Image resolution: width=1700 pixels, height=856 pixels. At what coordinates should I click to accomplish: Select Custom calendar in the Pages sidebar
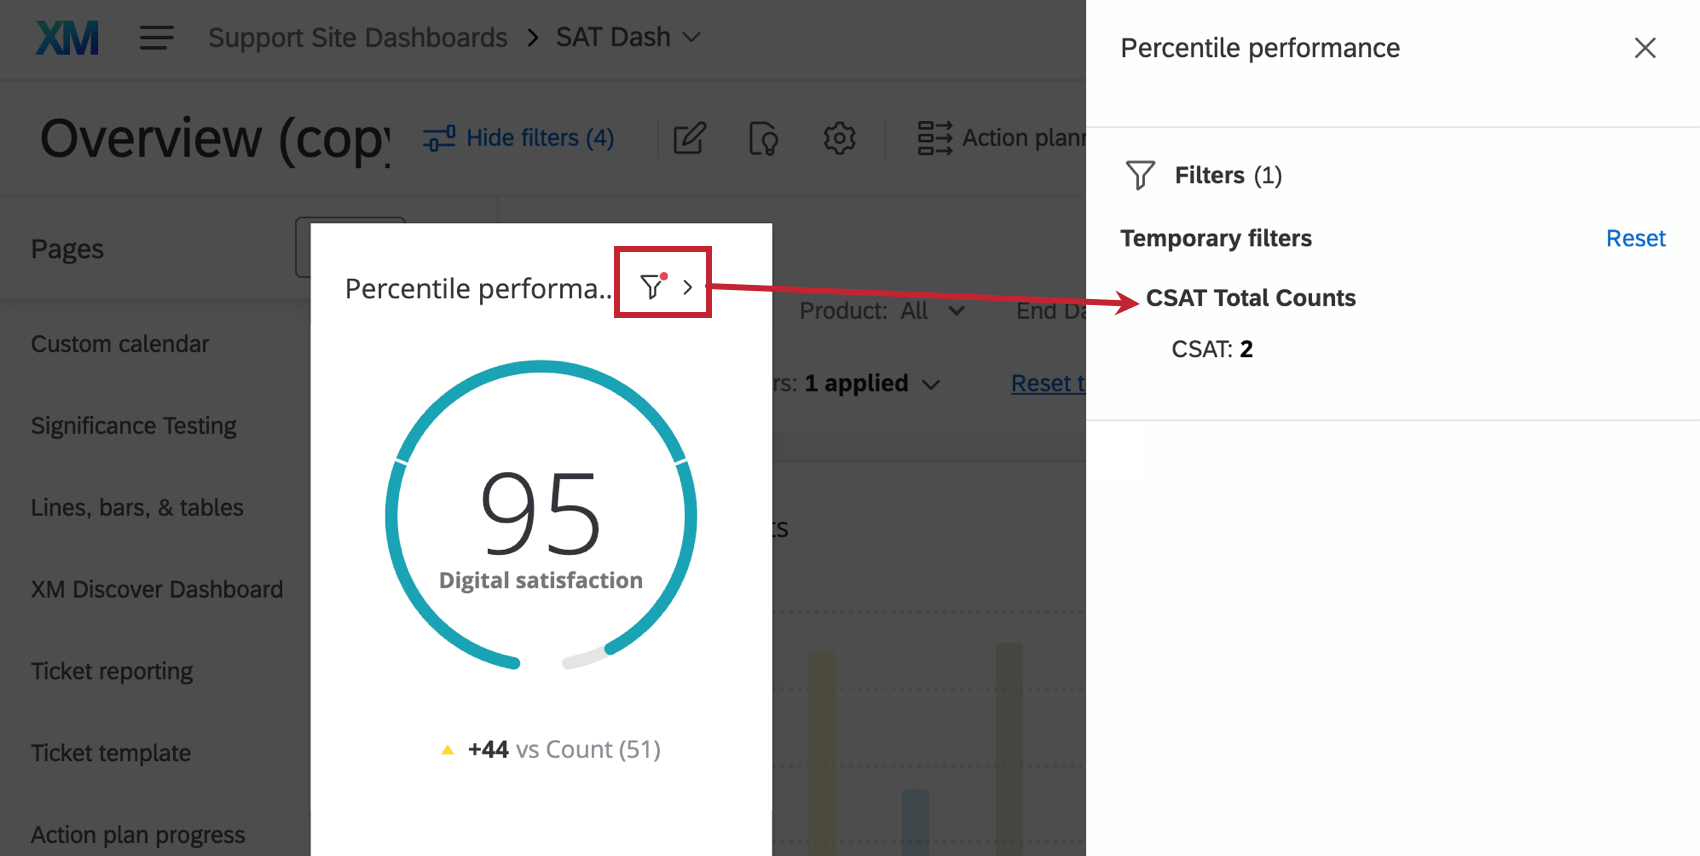[x=119, y=343]
